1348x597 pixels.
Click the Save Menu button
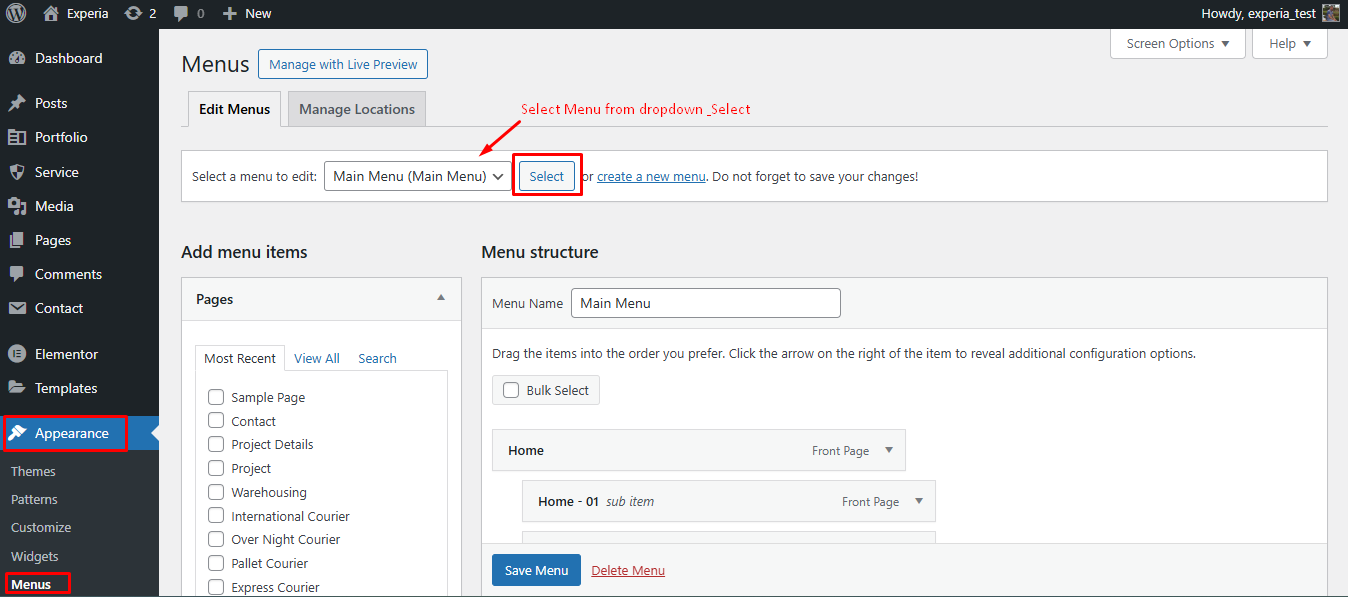537,570
